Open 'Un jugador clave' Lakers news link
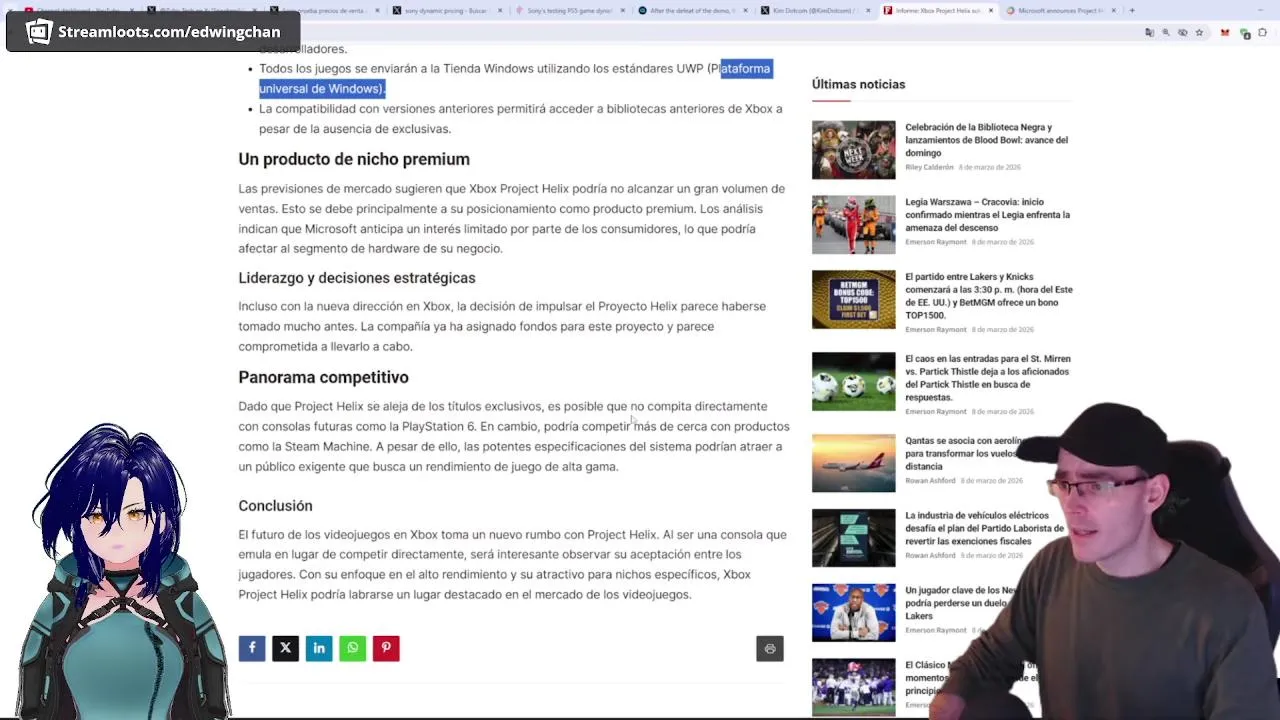The width and height of the screenshot is (1280, 720). (x=960, y=603)
